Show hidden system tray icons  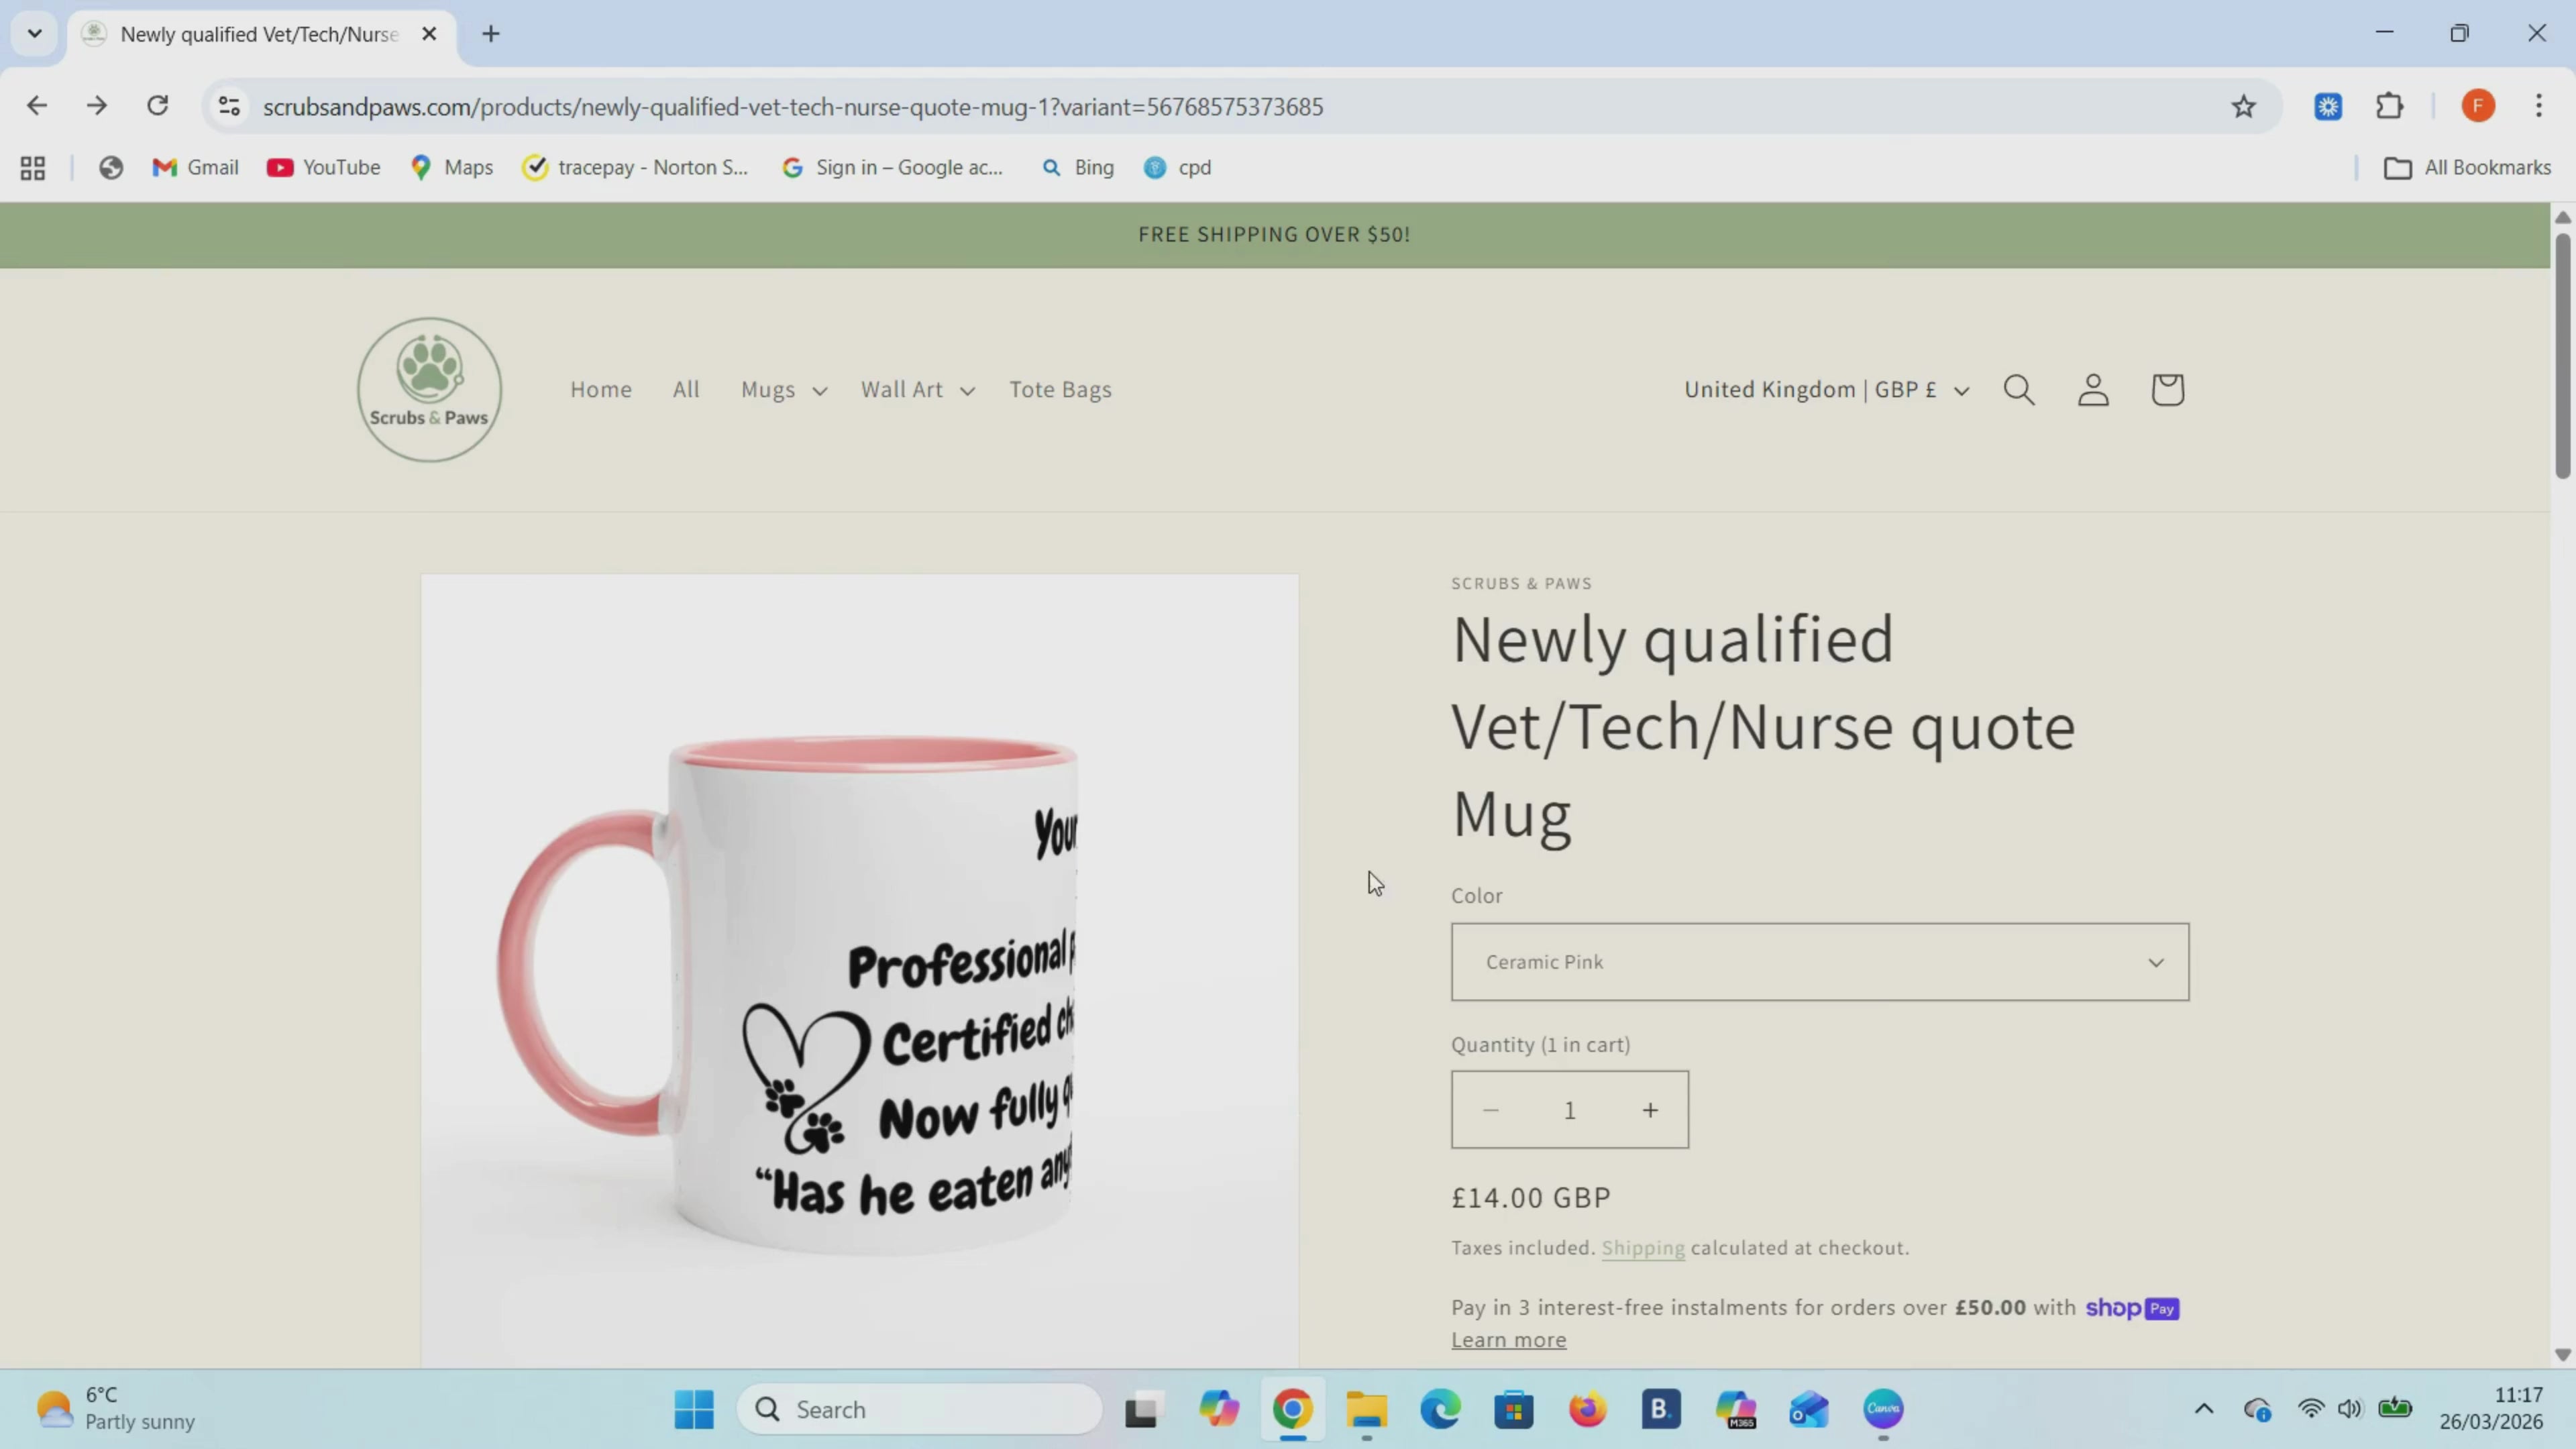coord(2204,1410)
